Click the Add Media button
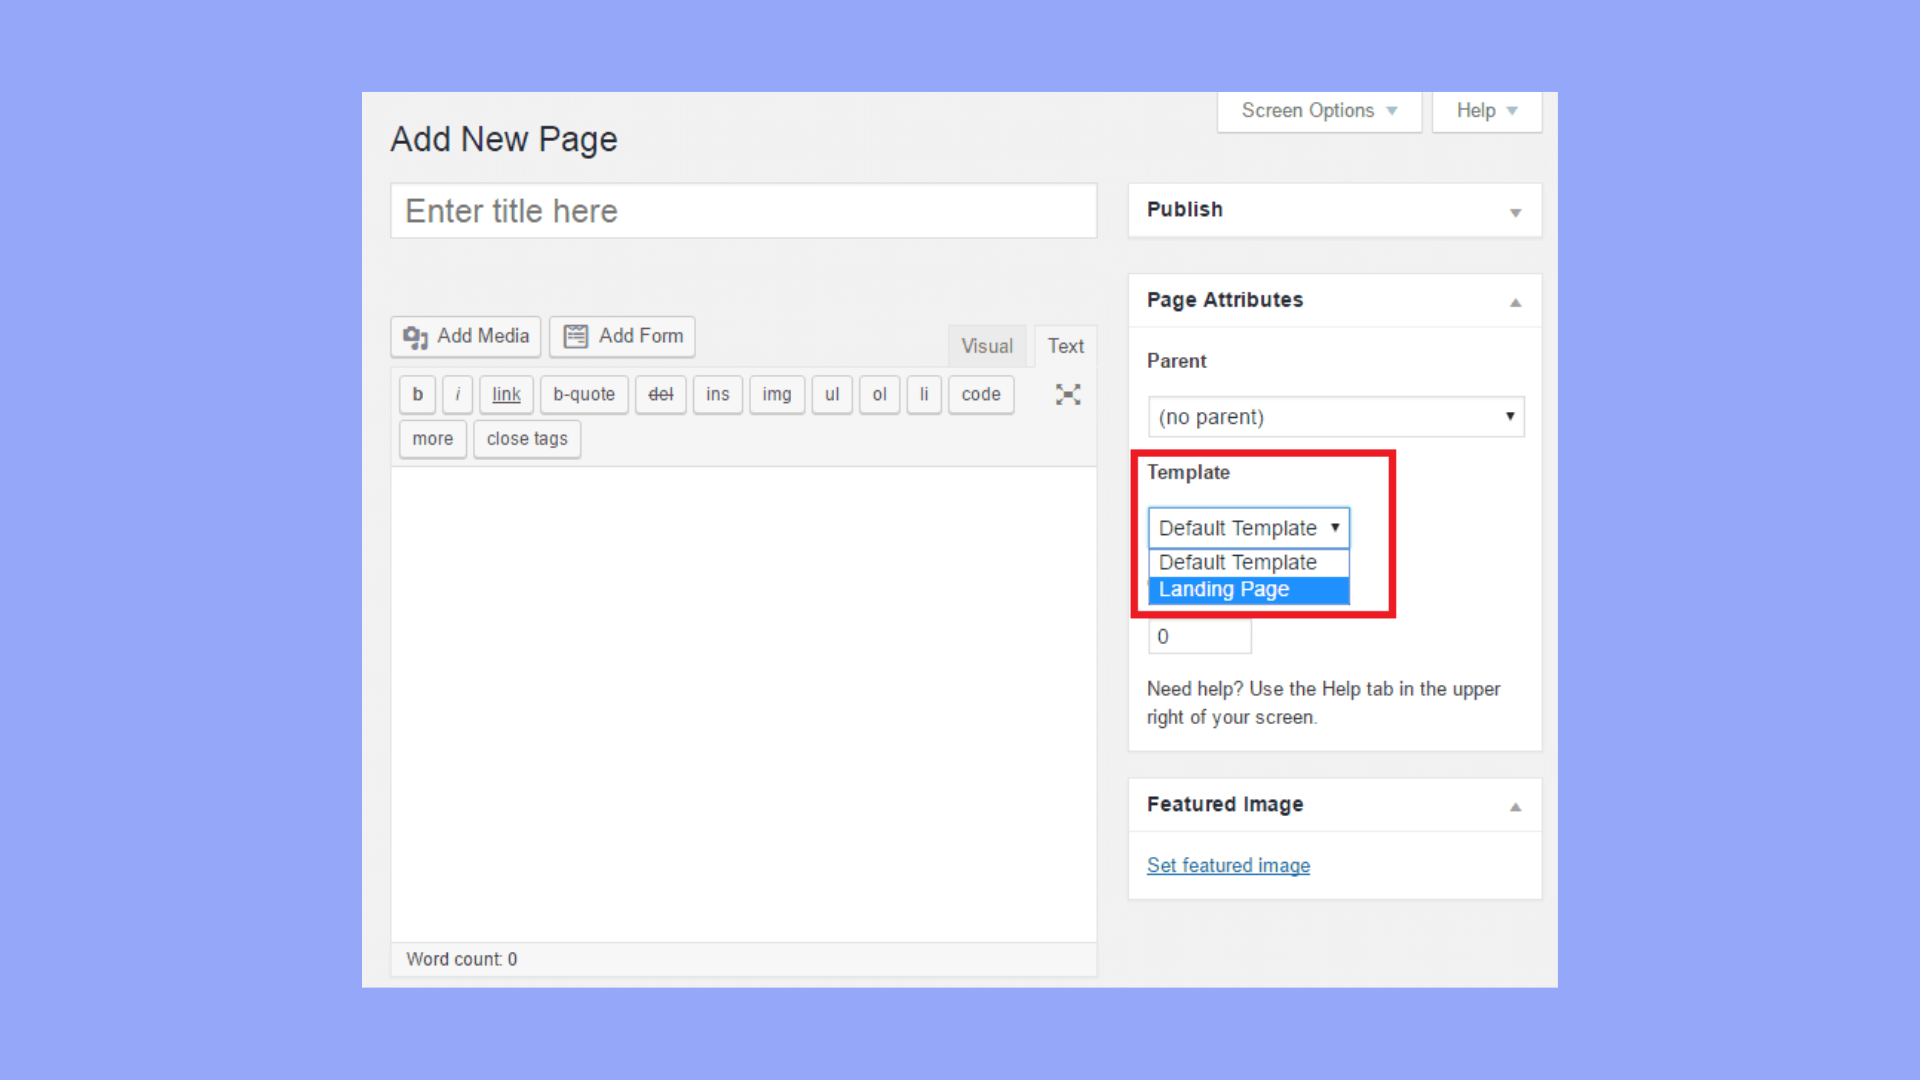The image size is (1920, 1080). click(466, 337)
